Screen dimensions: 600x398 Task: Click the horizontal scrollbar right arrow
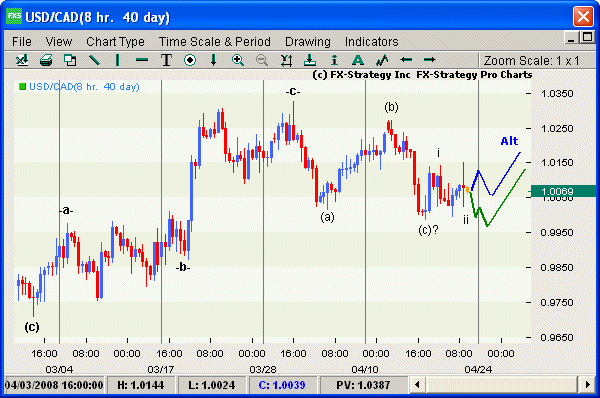tap(588, 384)
